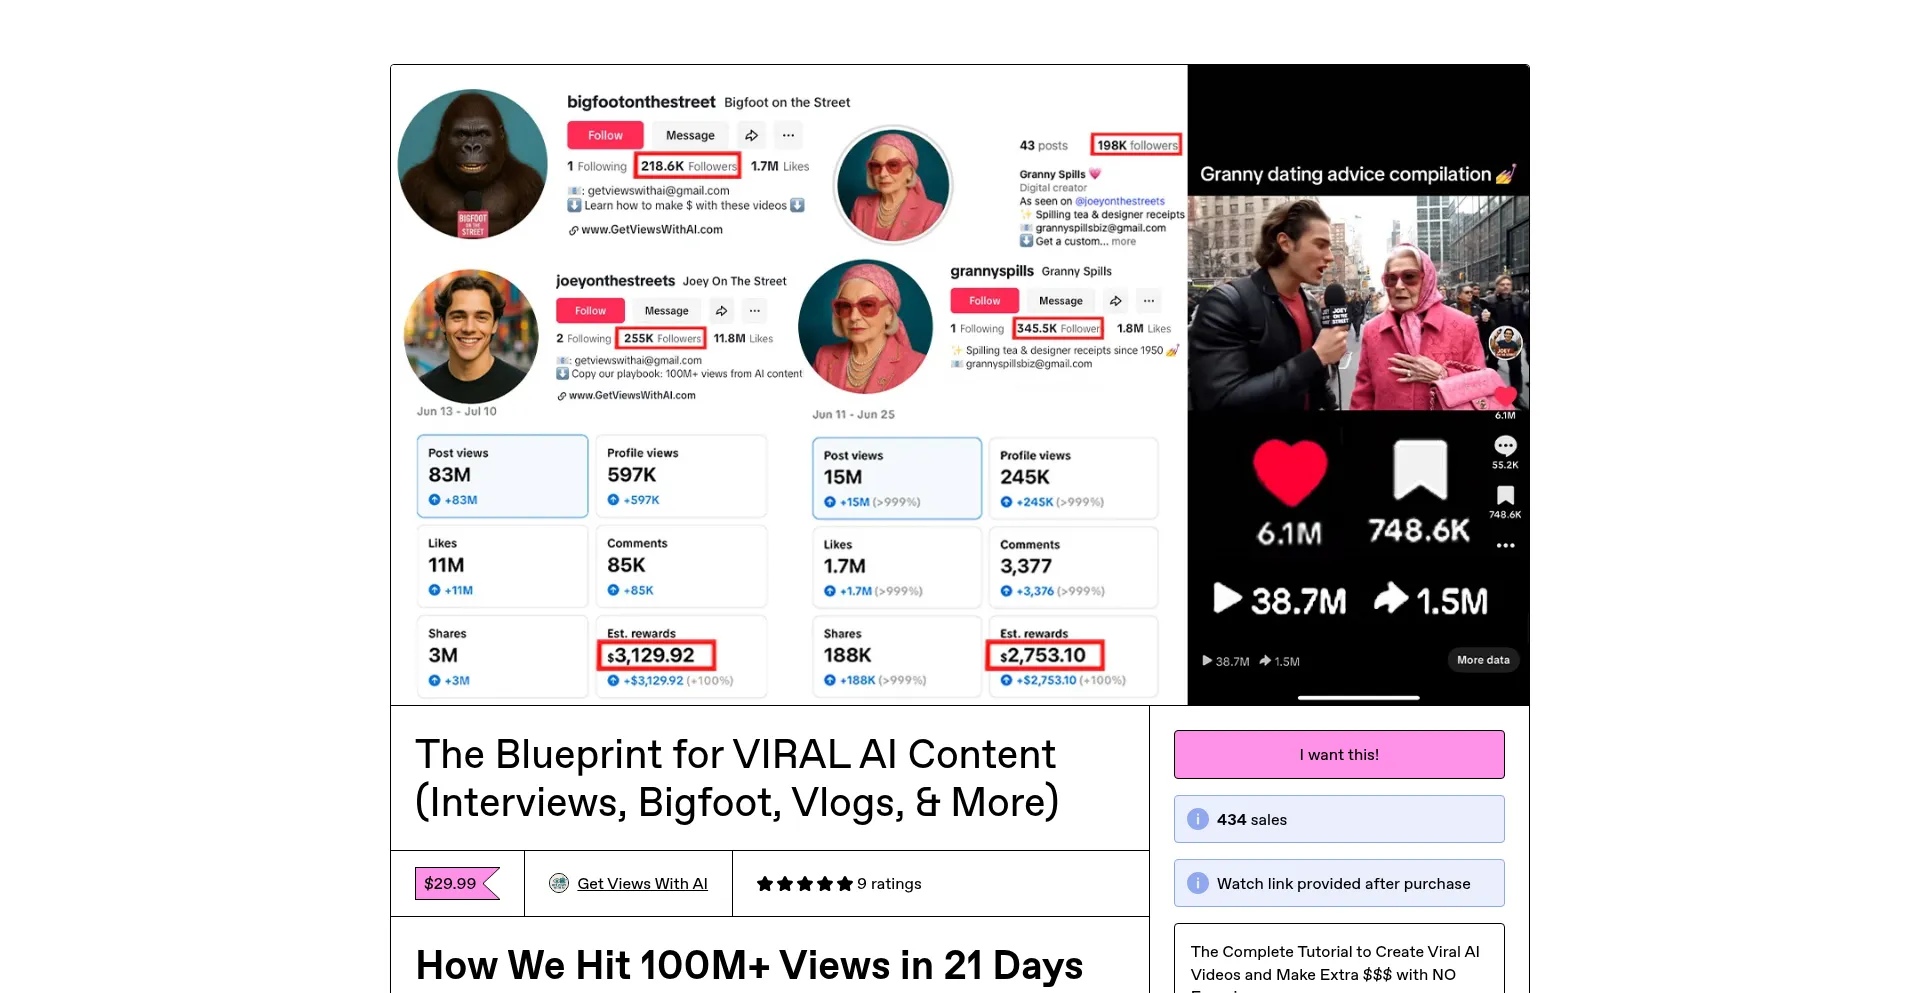Select the "434 sales" text
This screenshot has width=1920, height=993.
tap(1252, 820)
